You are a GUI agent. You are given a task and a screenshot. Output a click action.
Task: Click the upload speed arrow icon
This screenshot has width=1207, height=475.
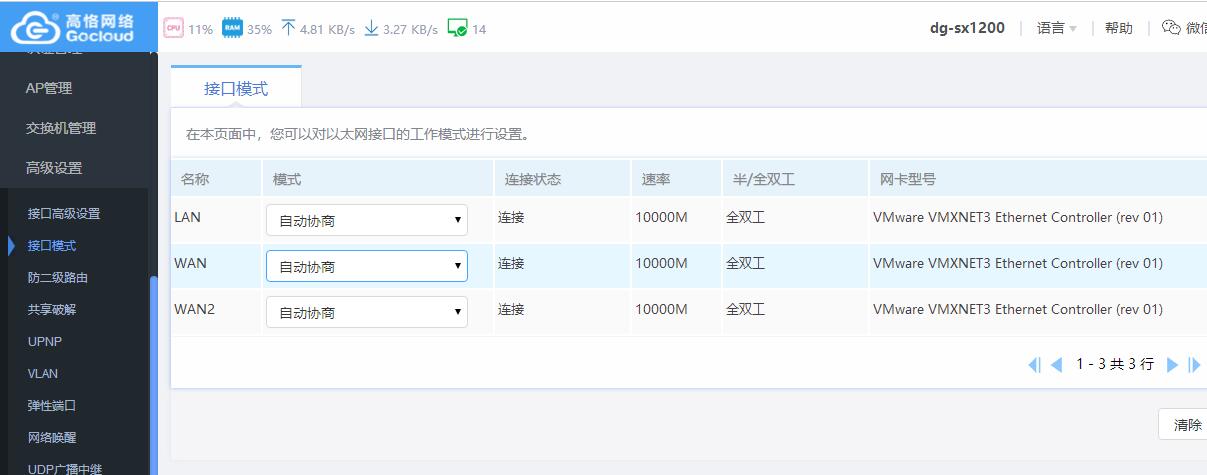[x=288, y=28]
